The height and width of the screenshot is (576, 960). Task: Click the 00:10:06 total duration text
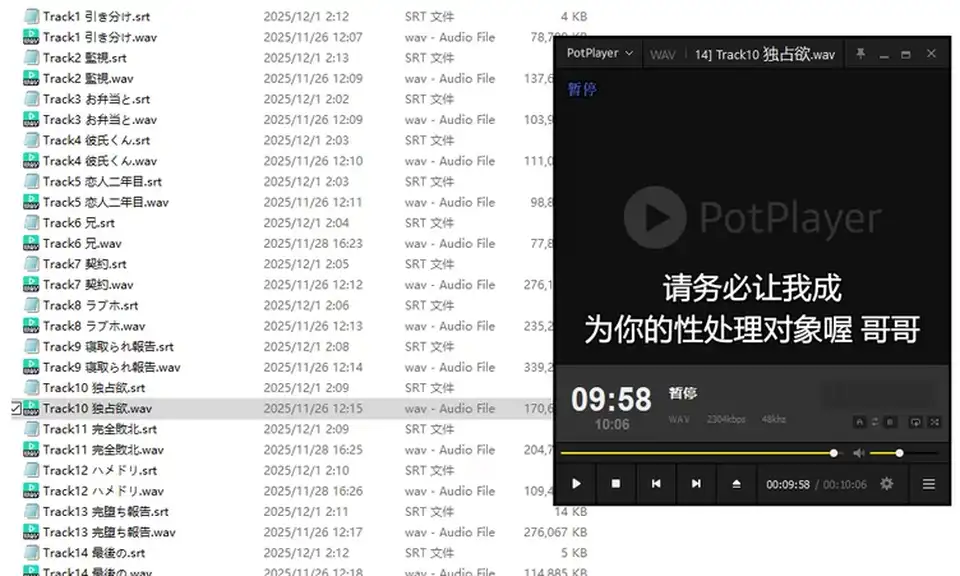[x=845, y=485]
